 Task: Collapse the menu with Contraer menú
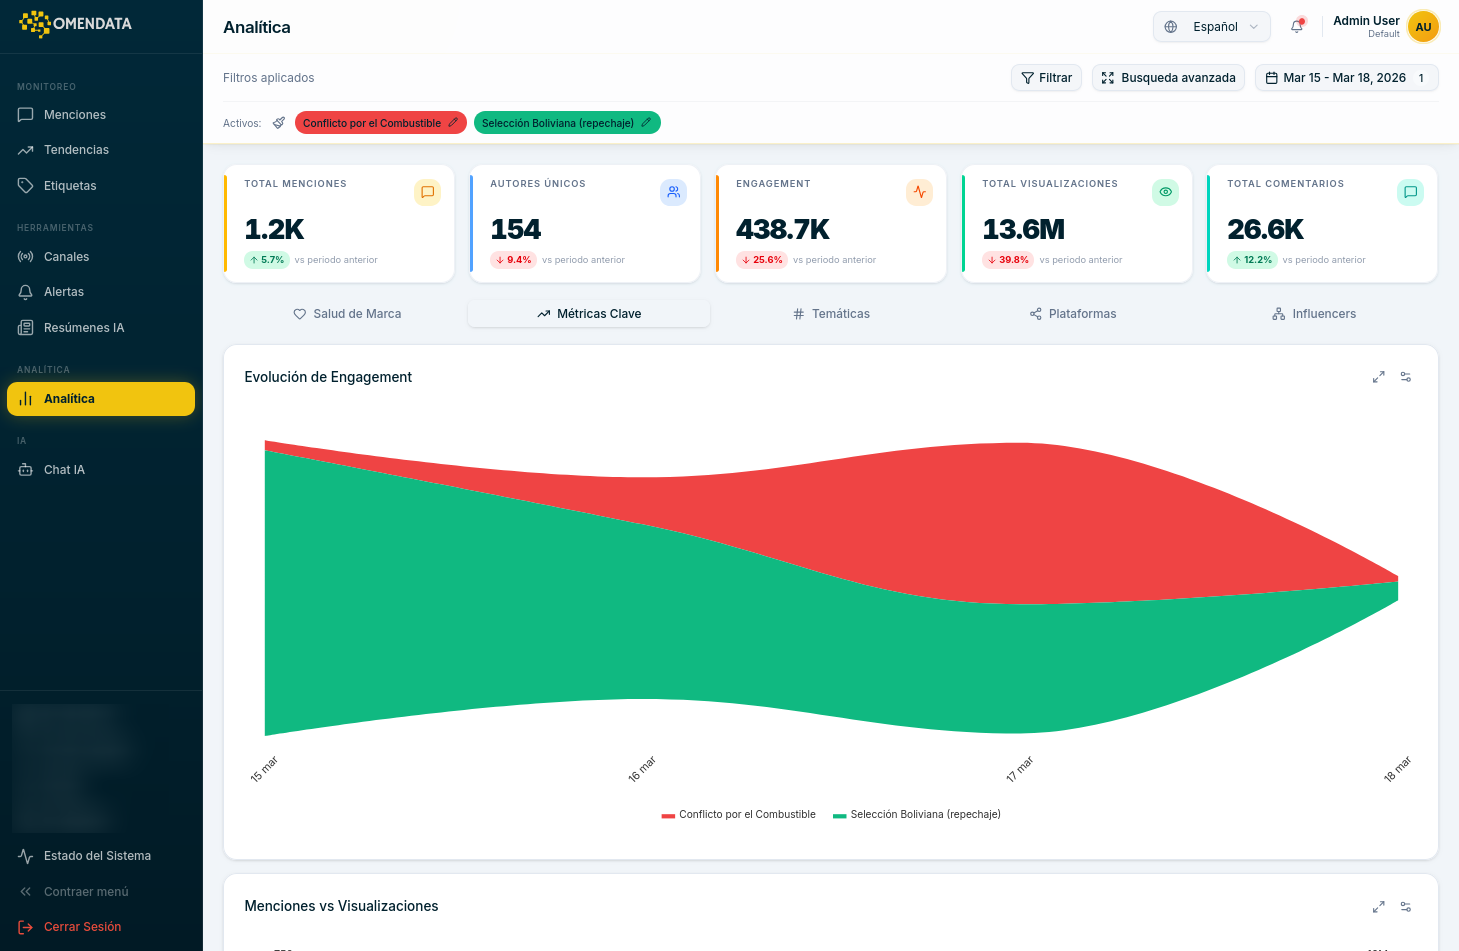coord(86,891)
